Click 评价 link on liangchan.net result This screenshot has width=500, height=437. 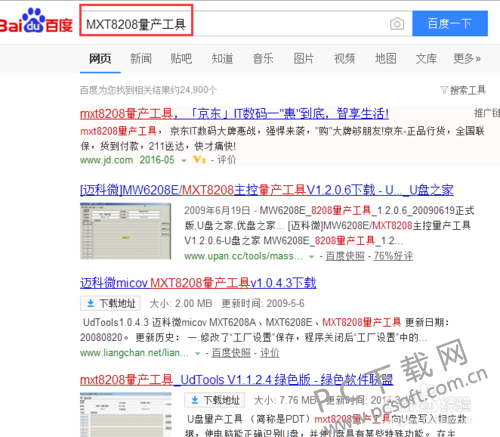tap(269, 353)
